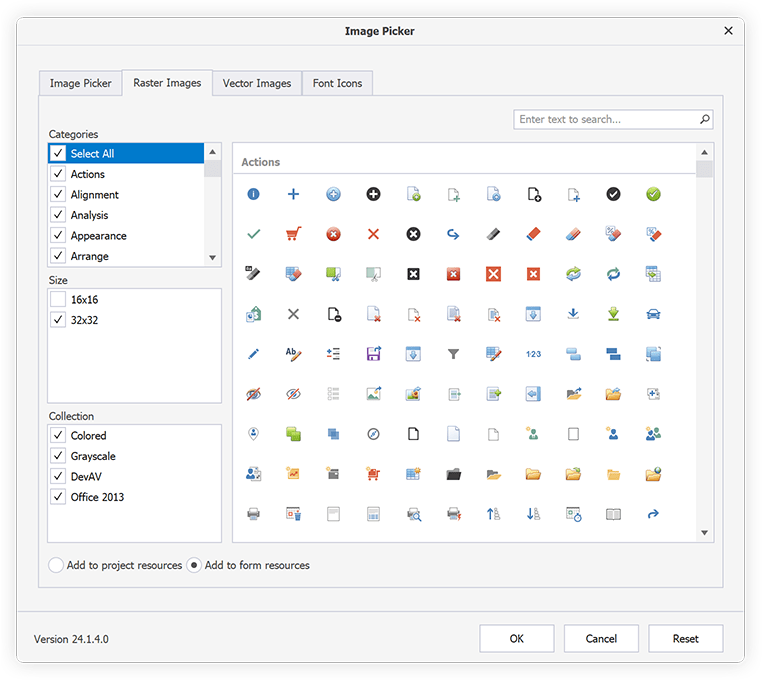Image resolution: width=763 pixels, height=680 pixels.
Task: Choose the 123 numbering icon
Action: point(533,354)
